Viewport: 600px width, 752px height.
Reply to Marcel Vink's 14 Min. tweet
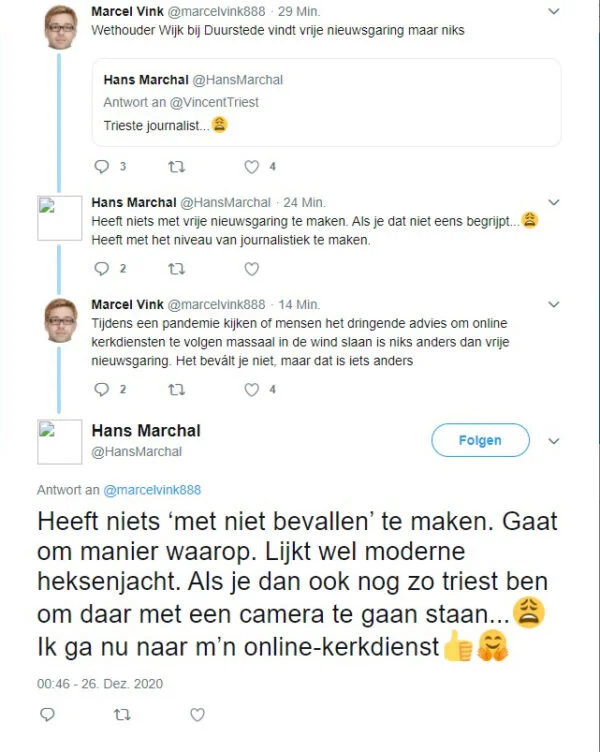[x=102, y=390]
